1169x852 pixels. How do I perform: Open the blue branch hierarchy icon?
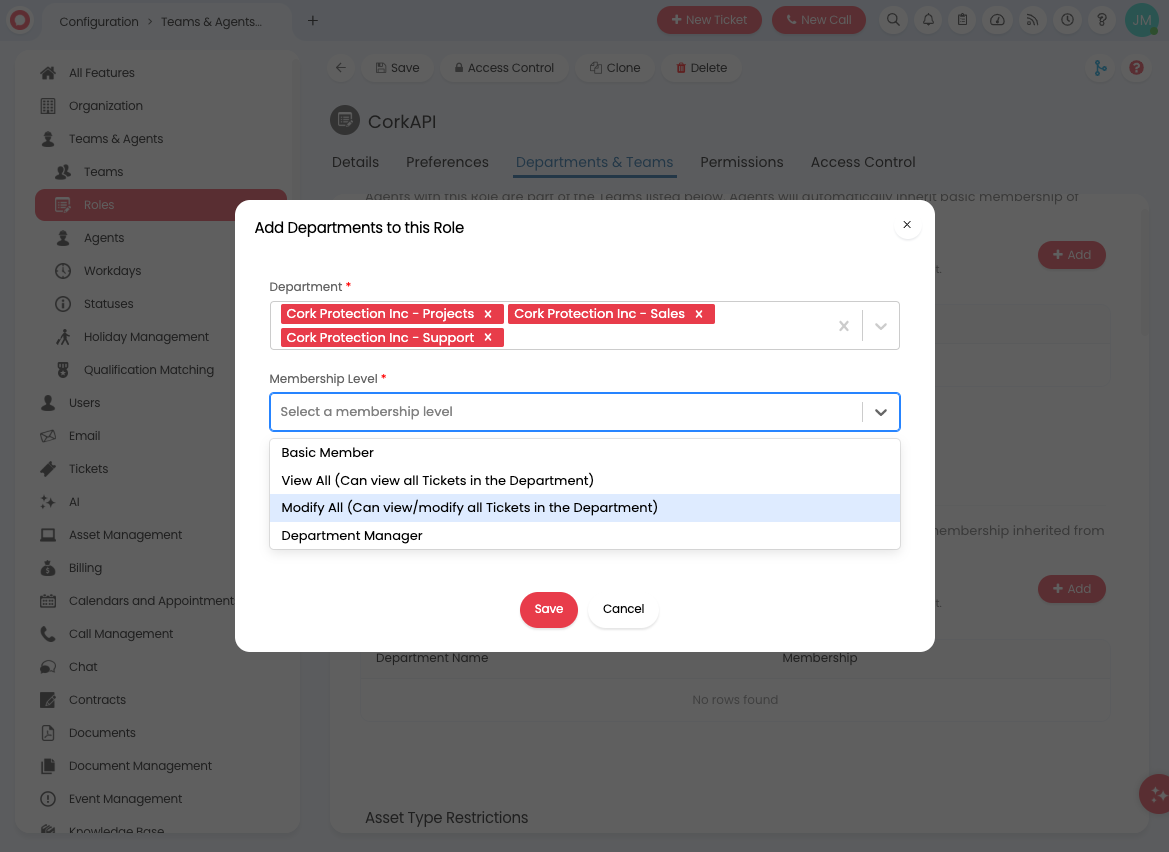coord(1100,68)
